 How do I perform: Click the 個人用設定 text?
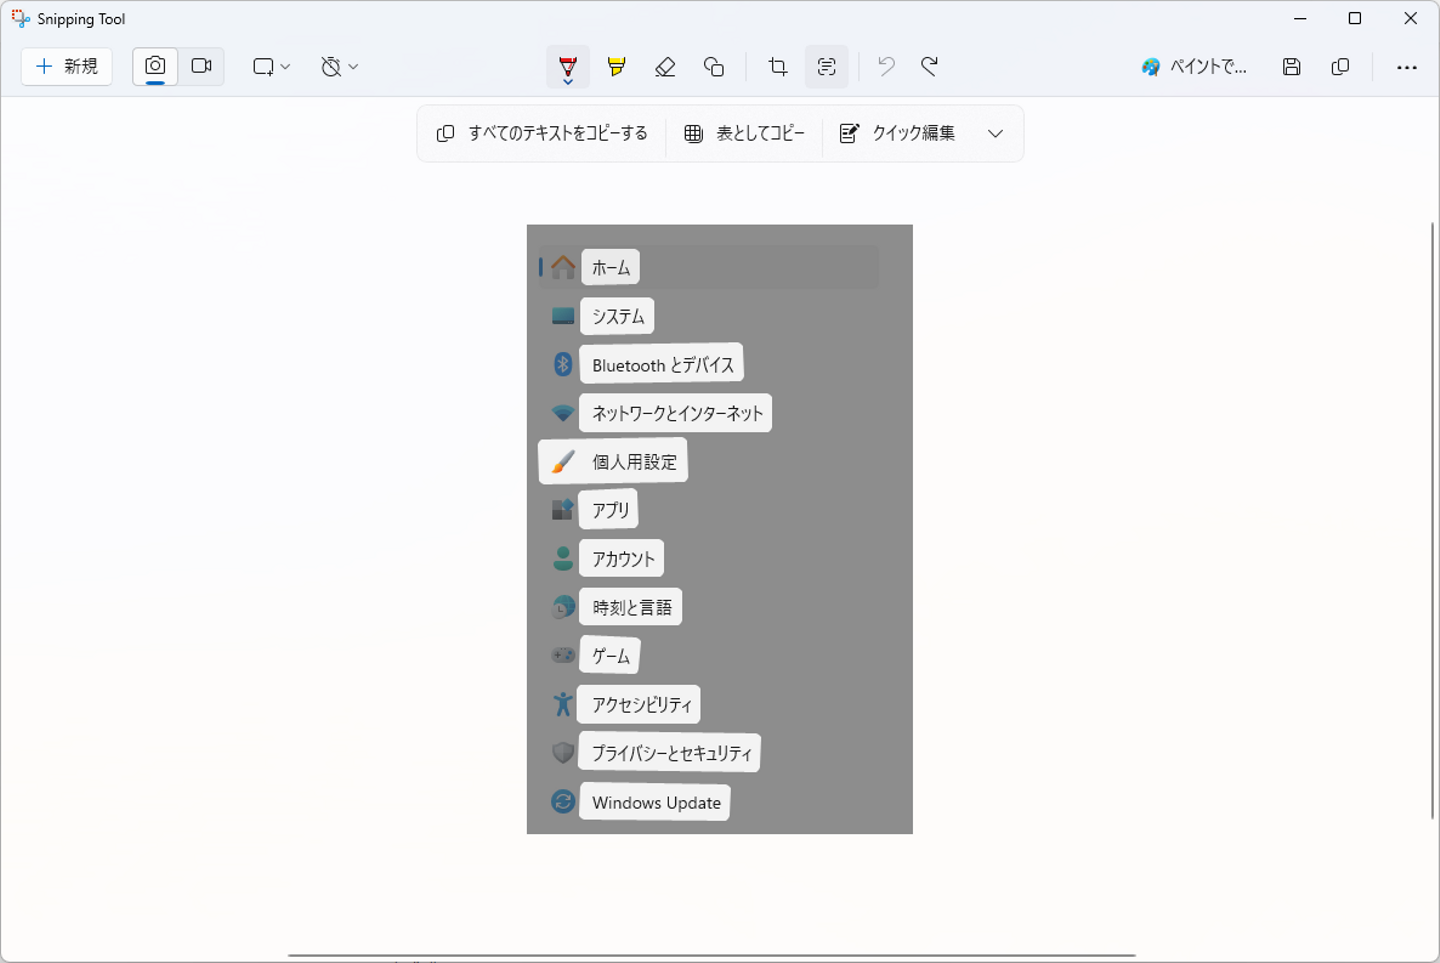634,462
